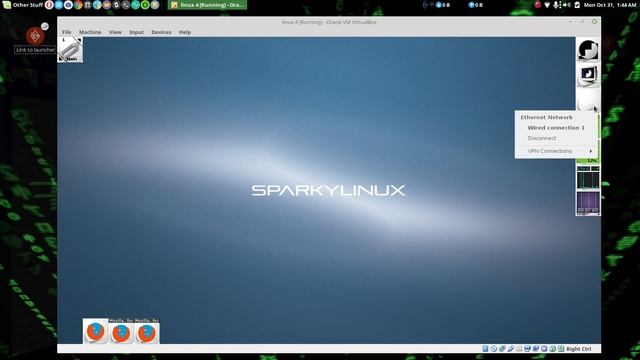Click the GNUstep logo dock icon
This screenshot has height=360, width=640.
[588, 50]
